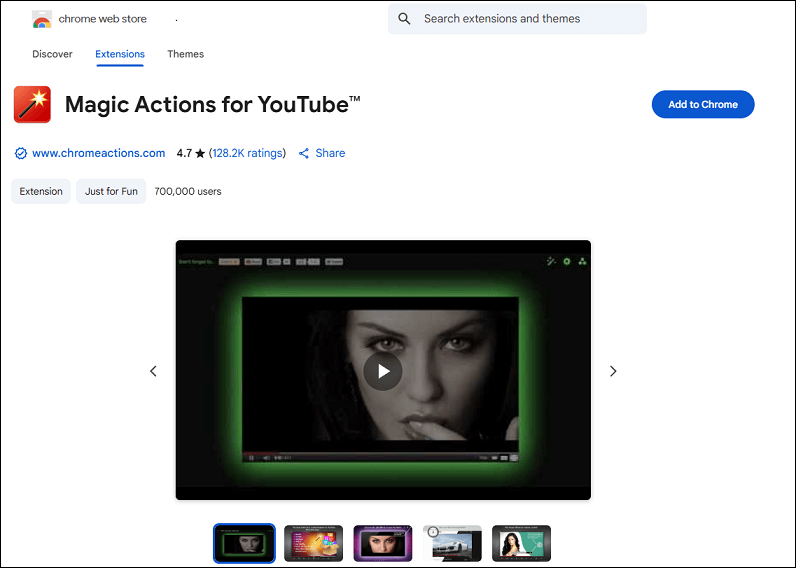
Task: Focus the Search extensions and themes field
Action: click(517, 19)
